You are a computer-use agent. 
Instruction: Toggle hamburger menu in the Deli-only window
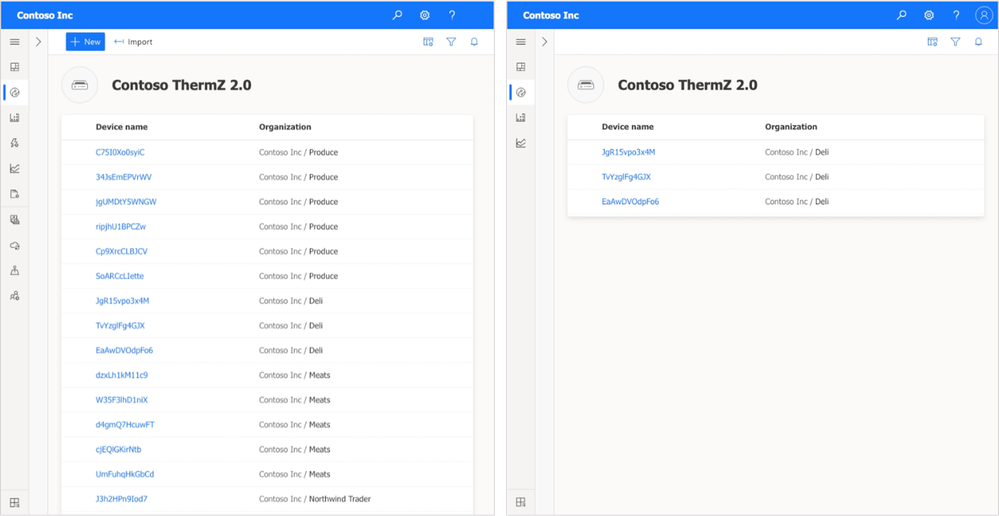pyautogui.click(x=521, y=42)
